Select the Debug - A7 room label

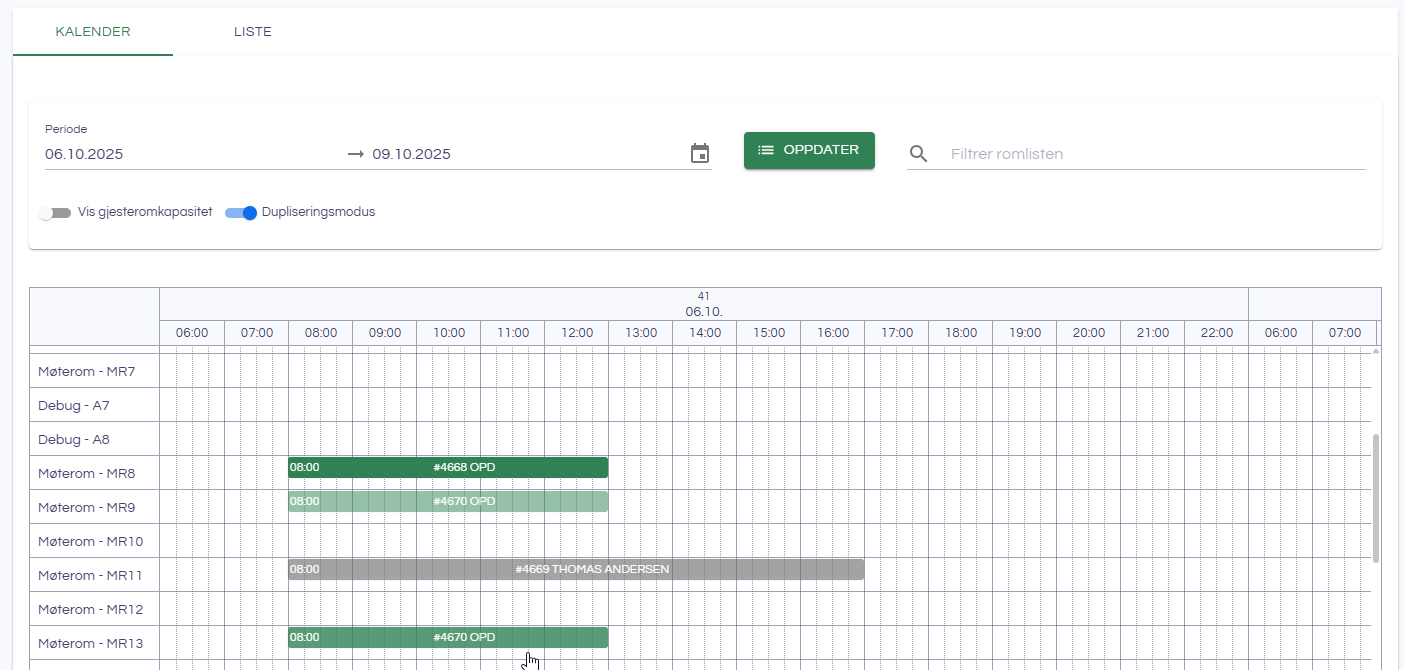74,405
